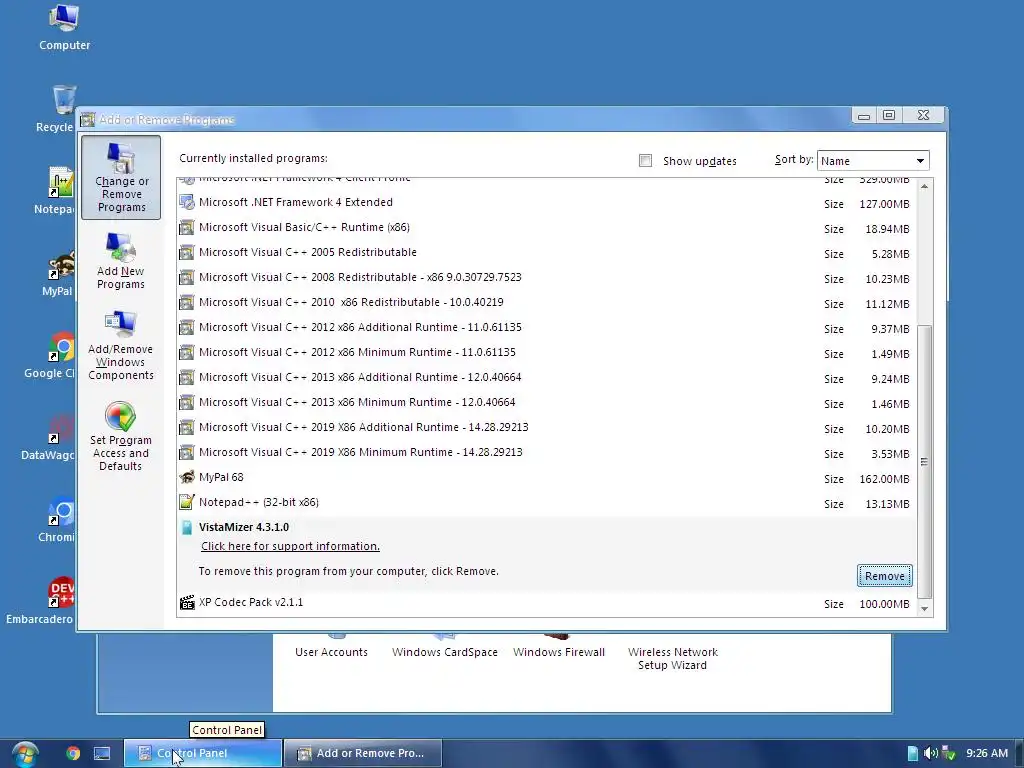Click the Microsoft .NET Framework 4 Extended icon
The width and height of the screenshot is (1024, 768).
(x=187, y=202)
